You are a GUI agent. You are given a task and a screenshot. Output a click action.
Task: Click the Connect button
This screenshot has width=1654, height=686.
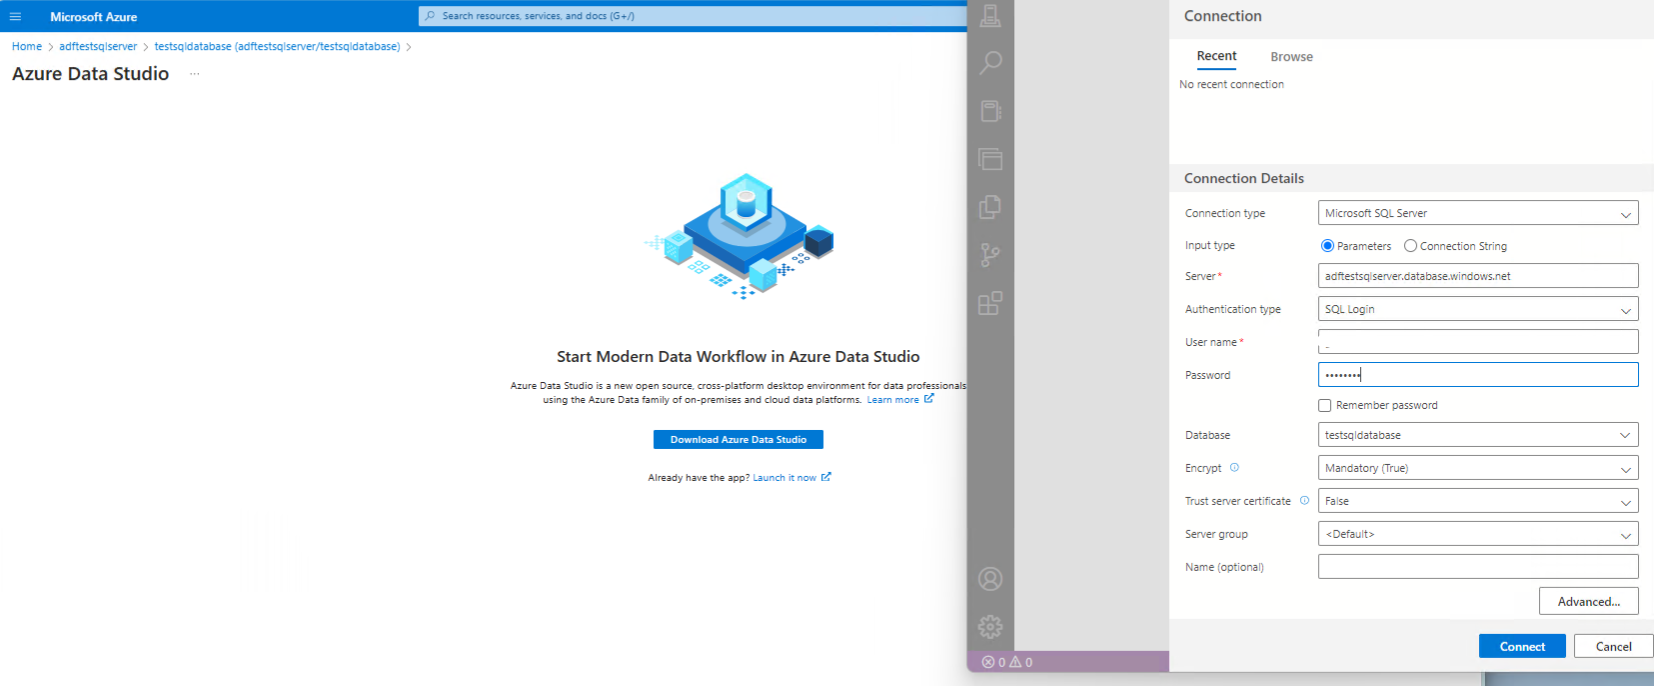pyautogui.click(x=1522, y=646)
